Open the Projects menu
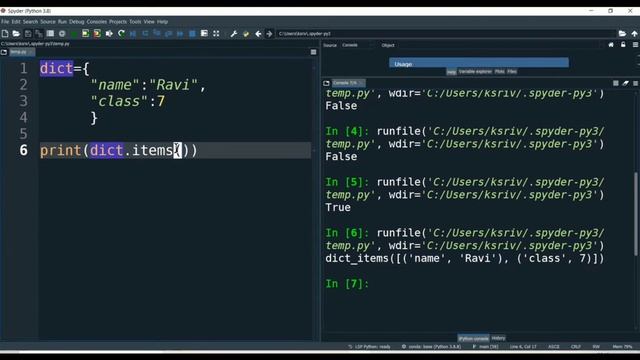This screenshot has width=640, height=360. 118,22
